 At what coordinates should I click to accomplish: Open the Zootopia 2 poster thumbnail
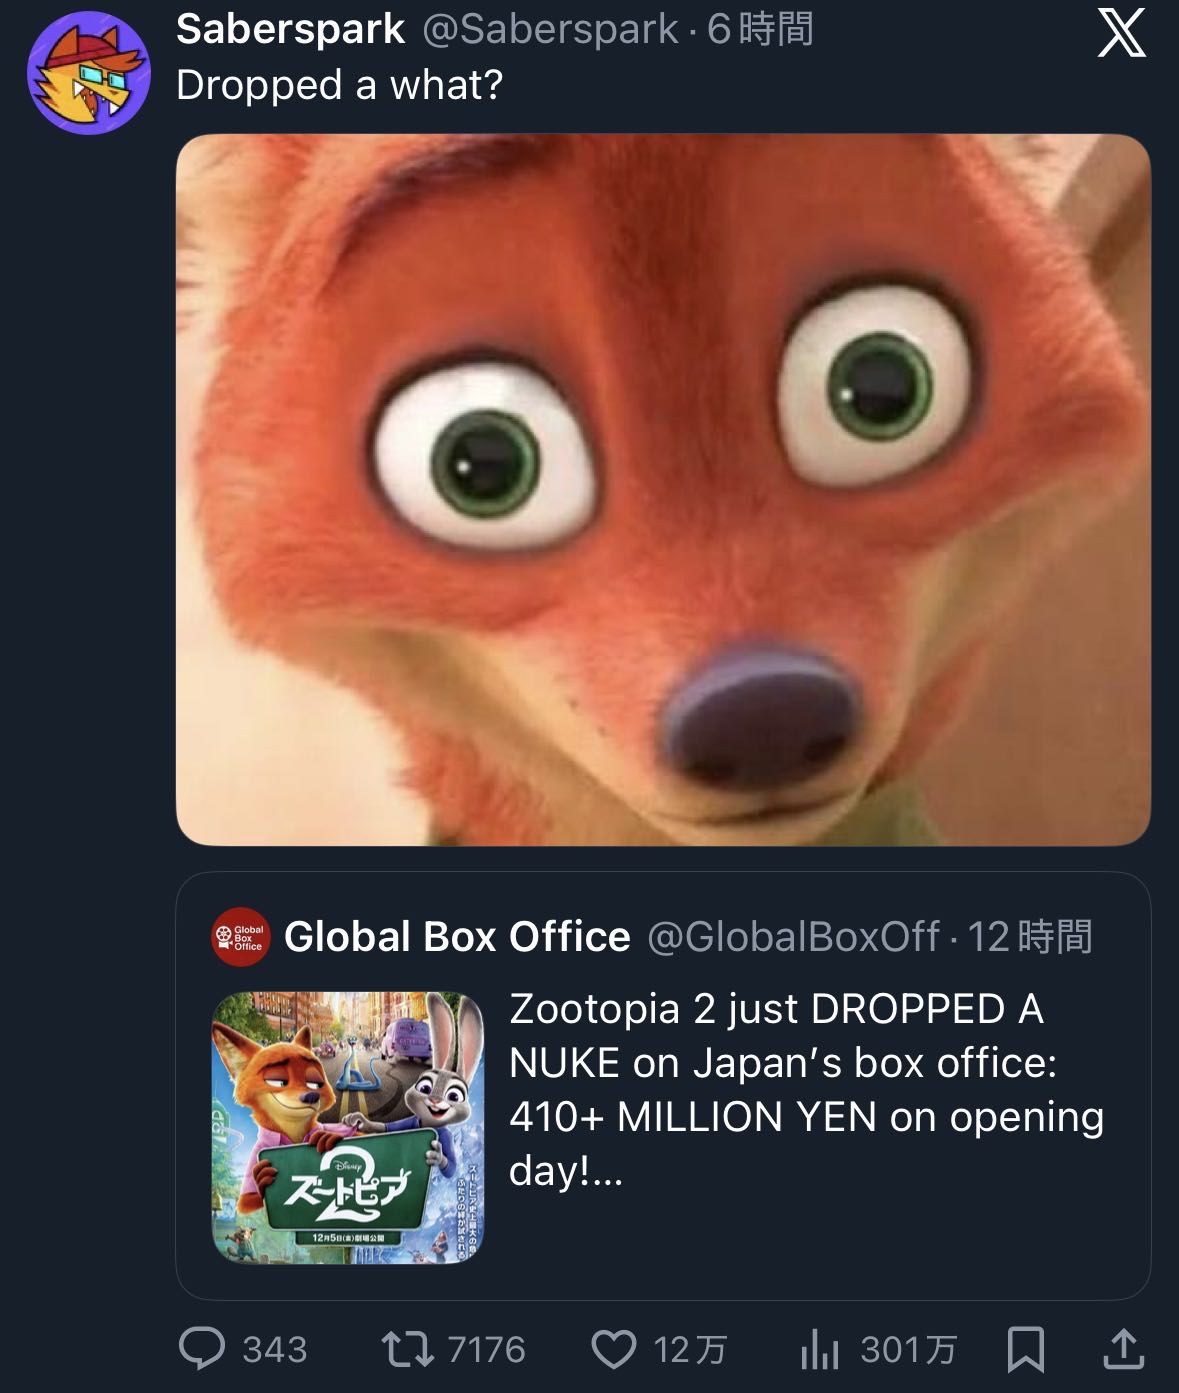[x=347, y=1127]
